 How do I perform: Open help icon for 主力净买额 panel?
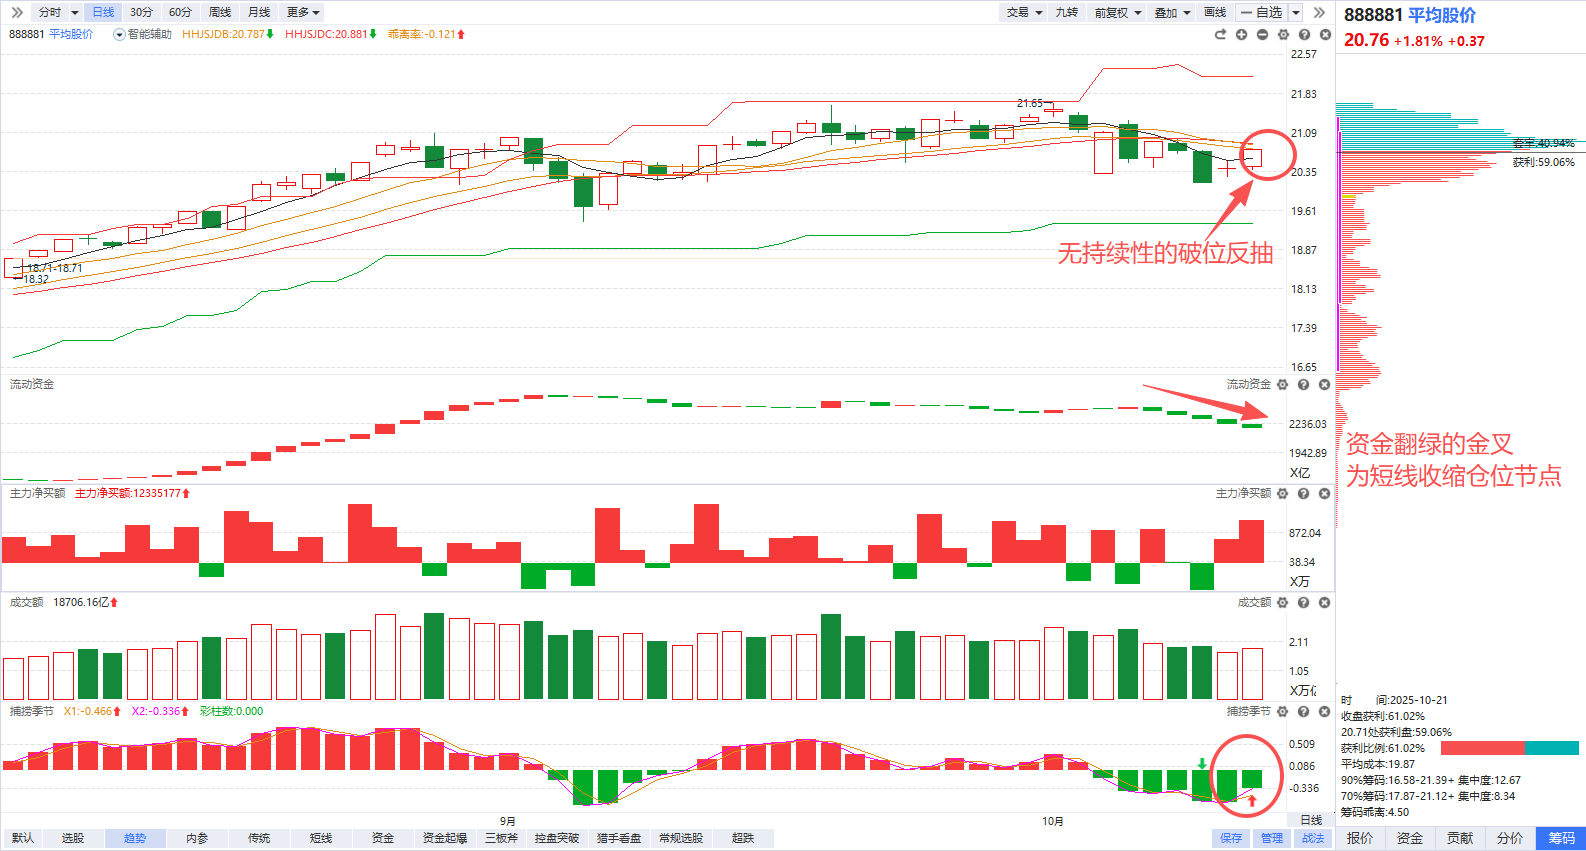pos(1304,494)
